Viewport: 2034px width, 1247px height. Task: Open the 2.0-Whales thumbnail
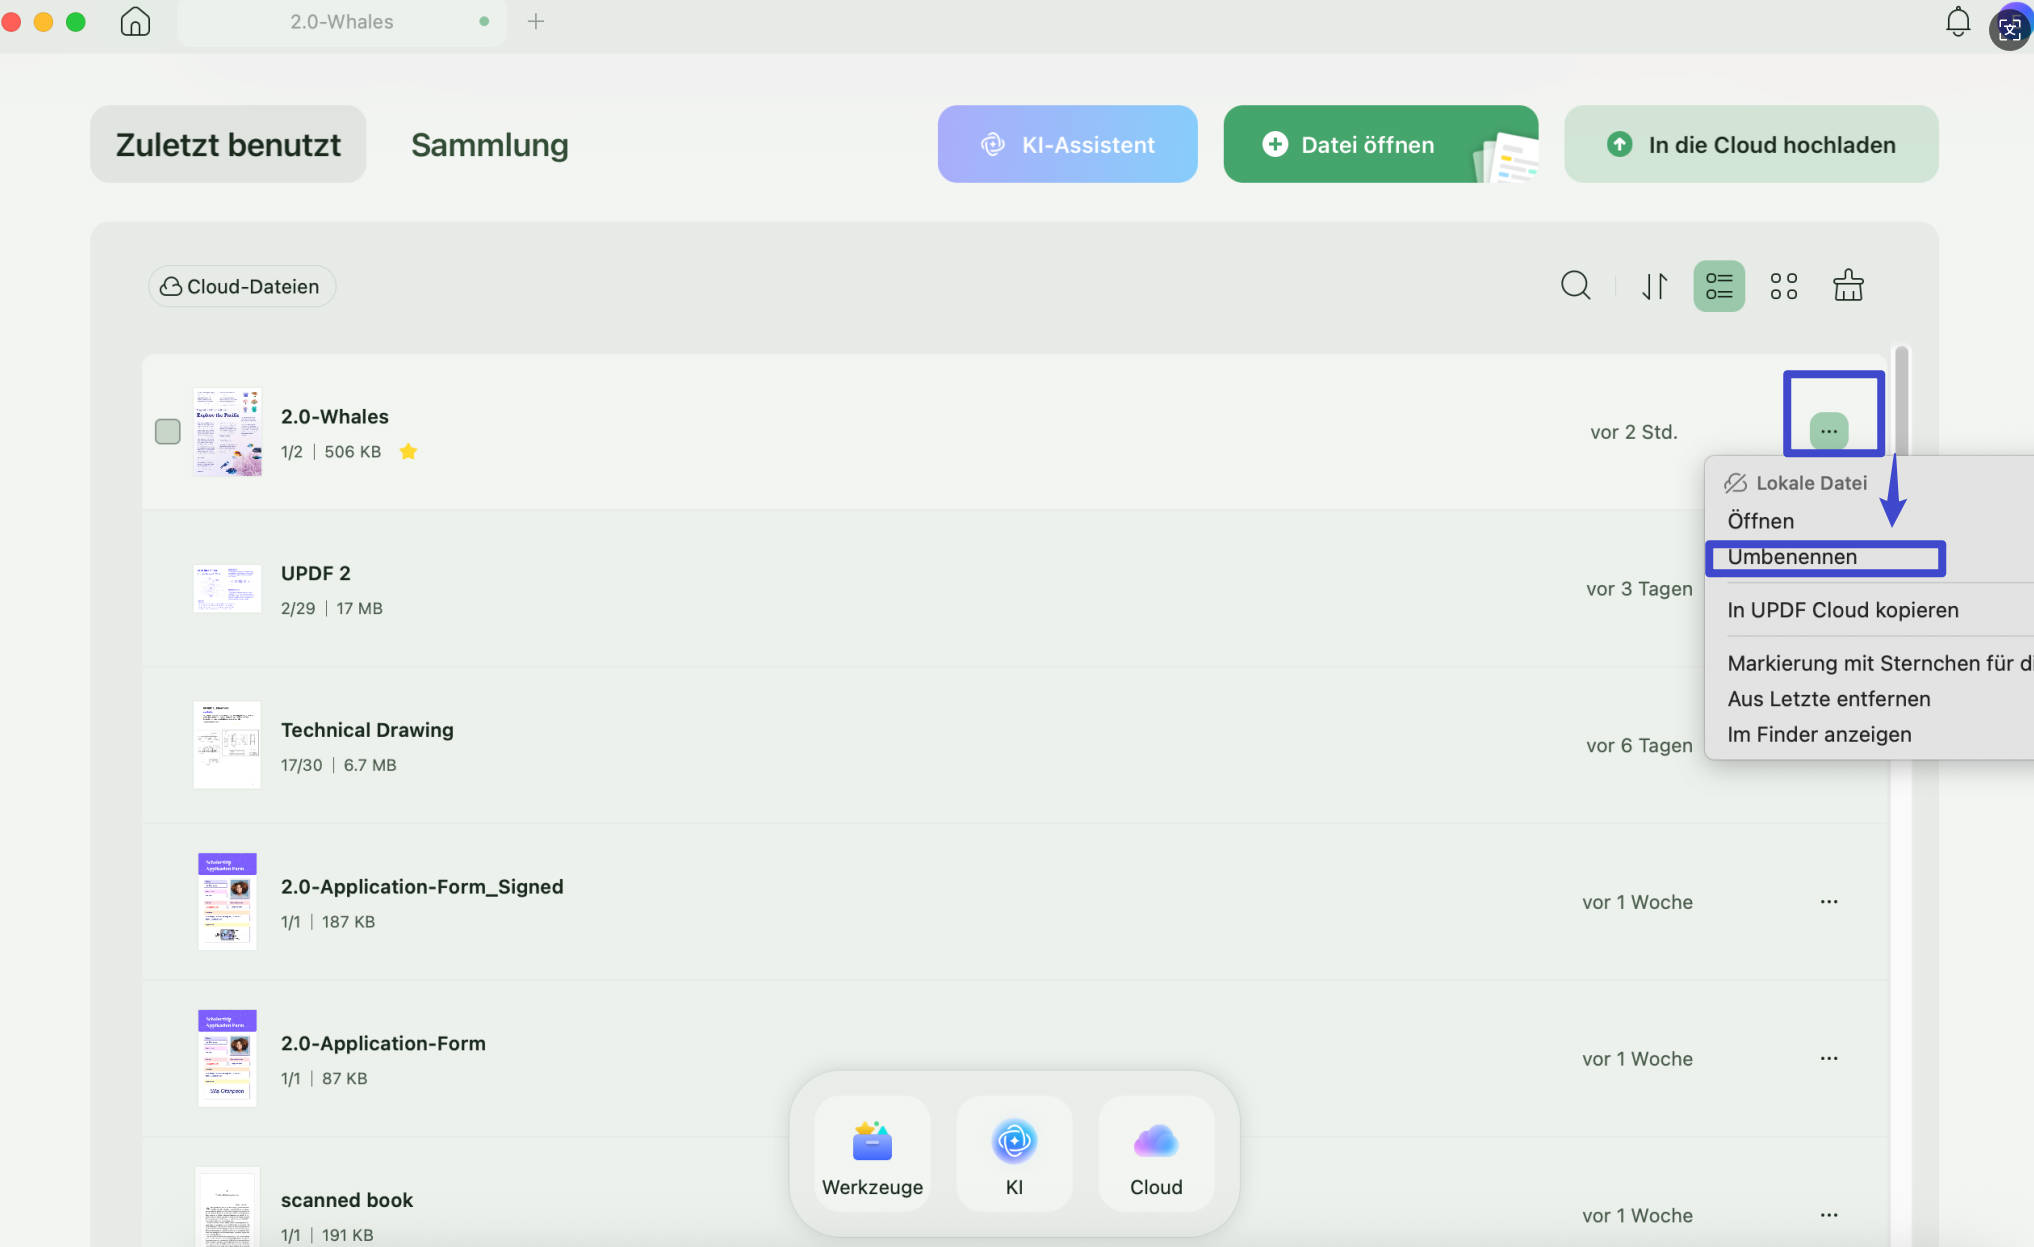[x=228, y=432]
